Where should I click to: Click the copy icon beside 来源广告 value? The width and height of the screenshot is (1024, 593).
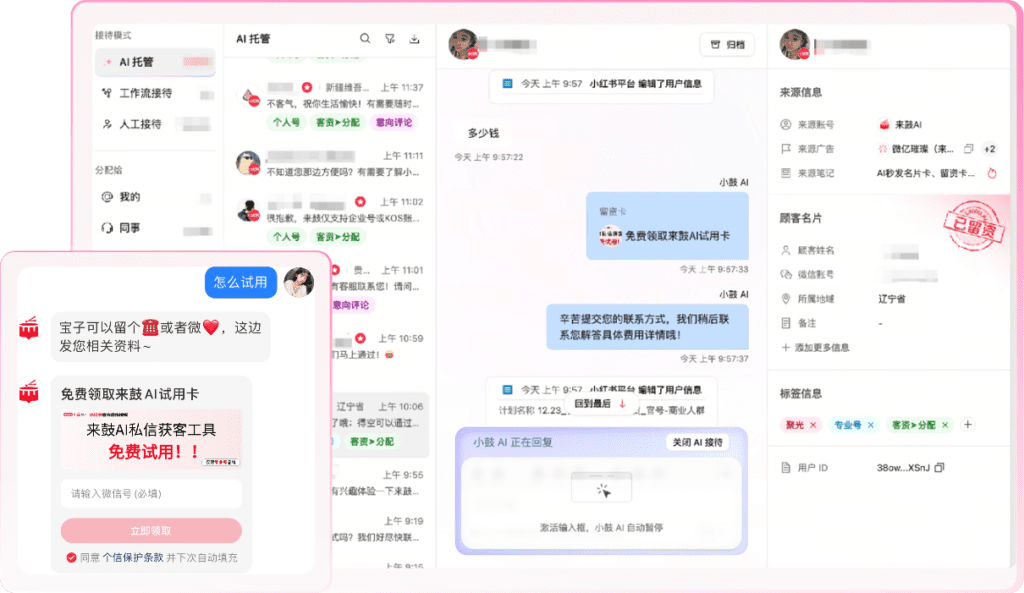tap(968, 149)
